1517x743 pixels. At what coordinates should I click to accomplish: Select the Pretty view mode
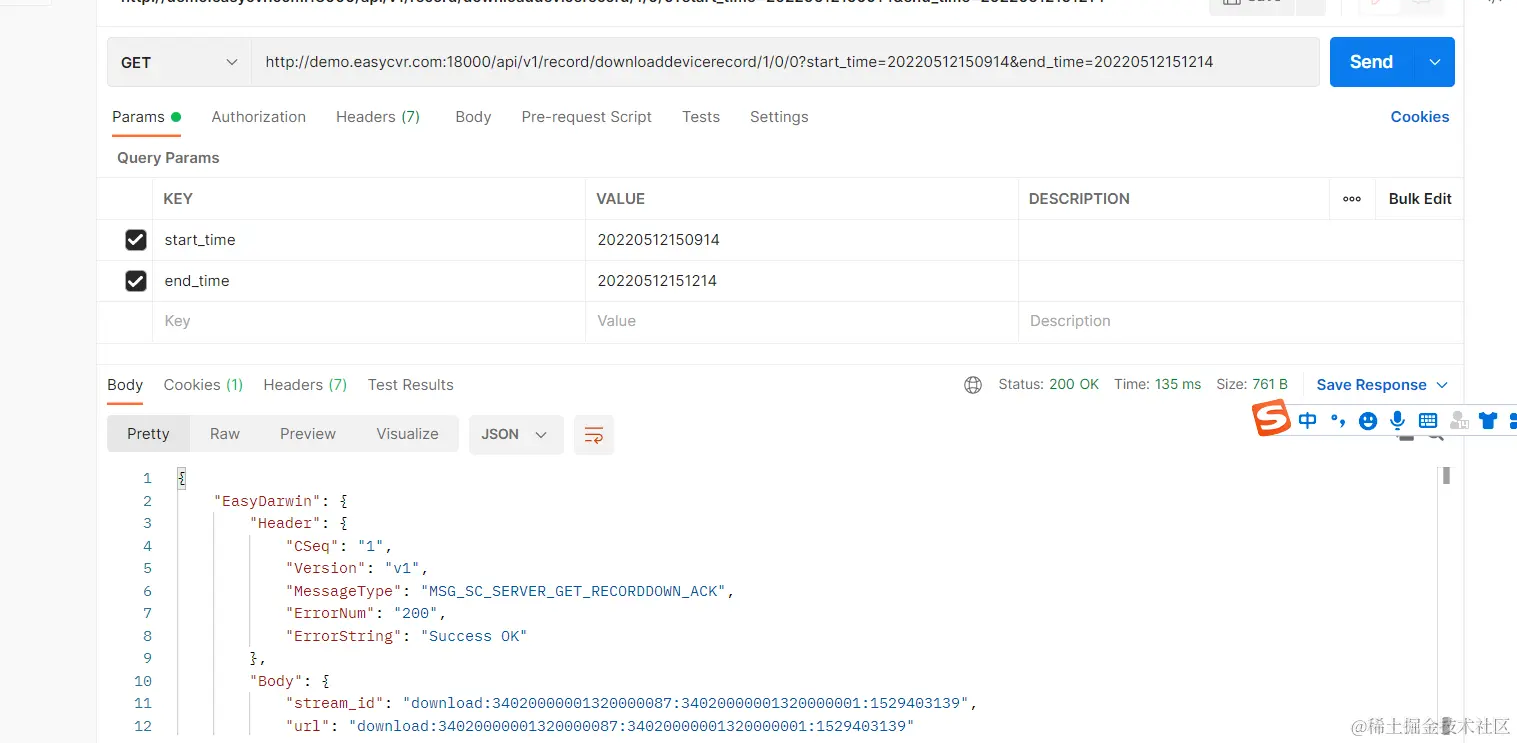(x=148, y=434)
